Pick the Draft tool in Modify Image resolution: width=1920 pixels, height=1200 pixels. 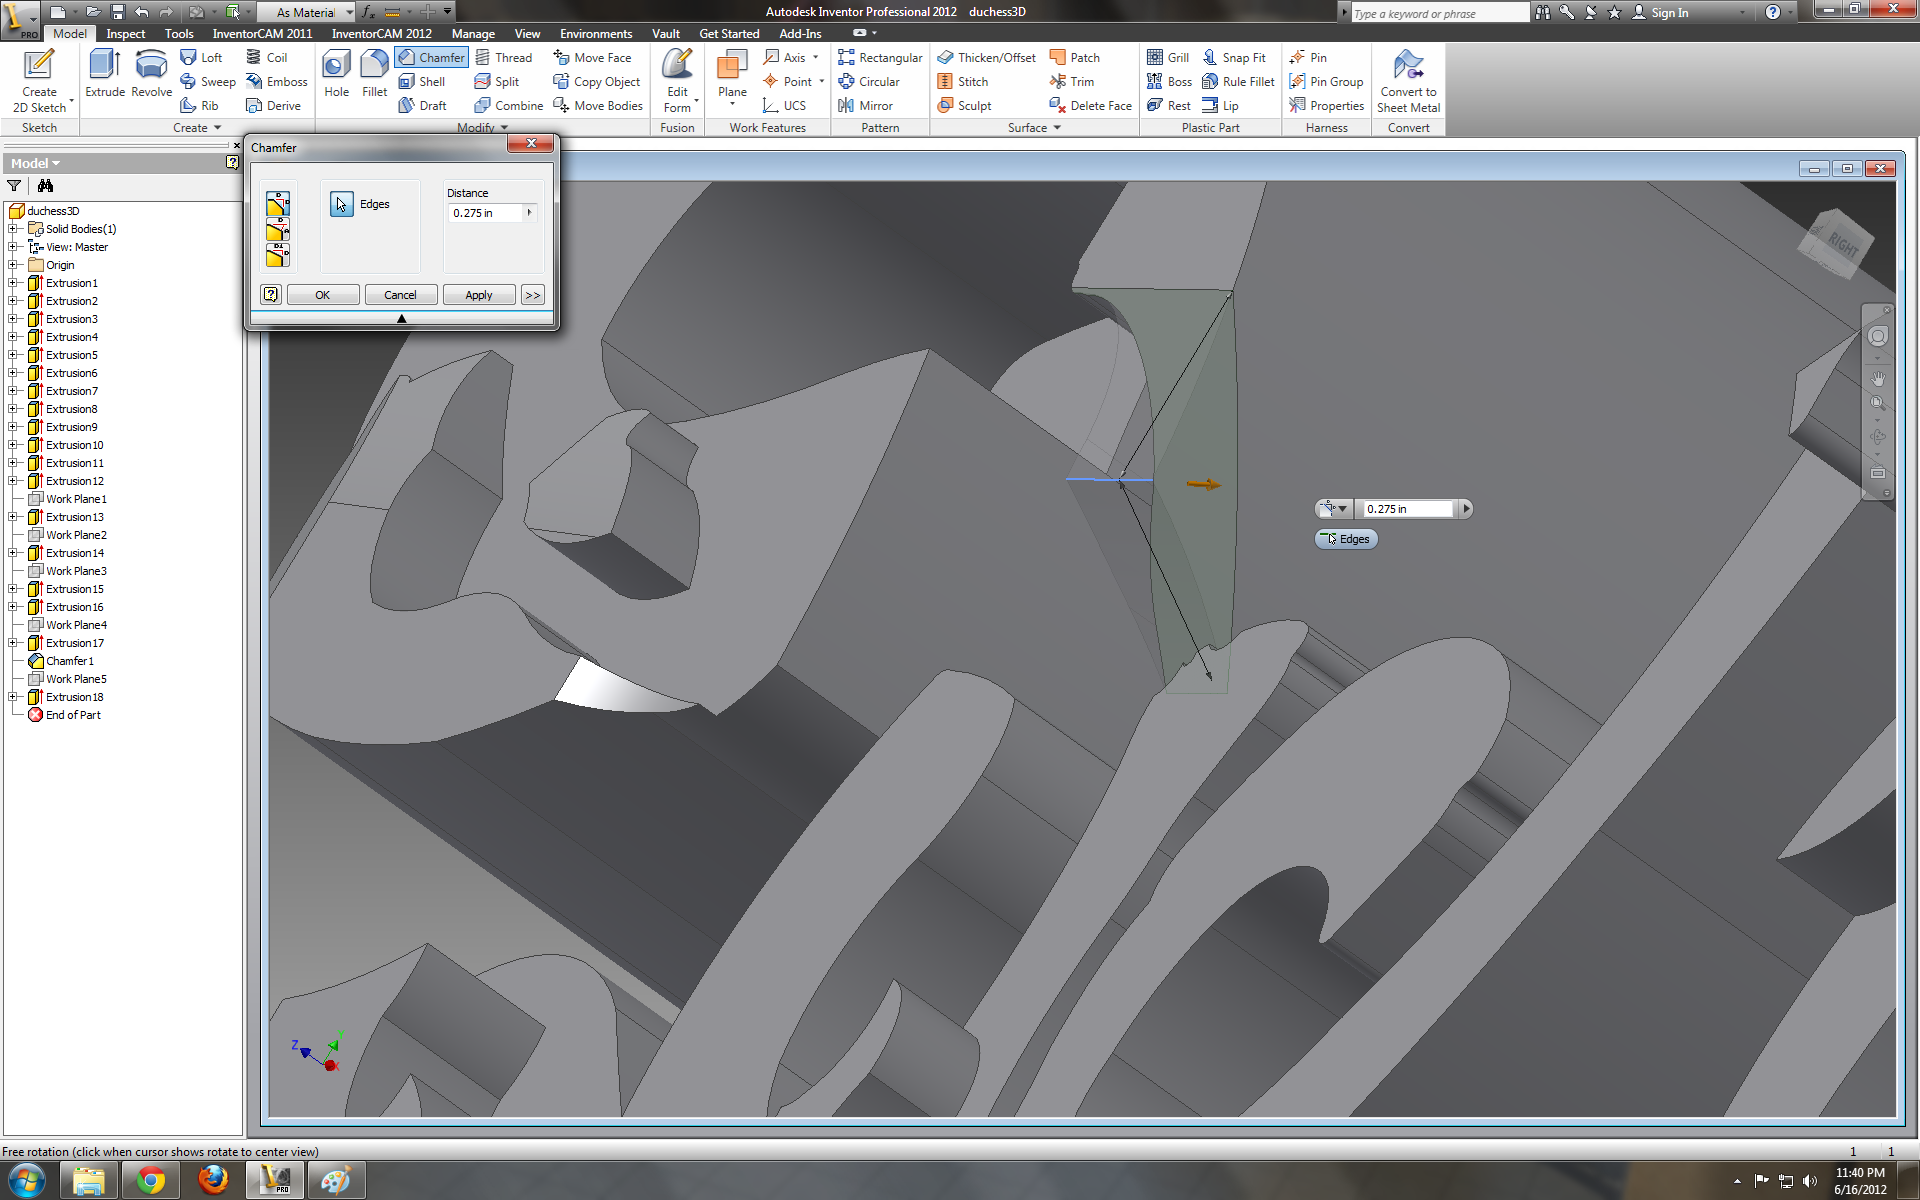click(423, 106)
